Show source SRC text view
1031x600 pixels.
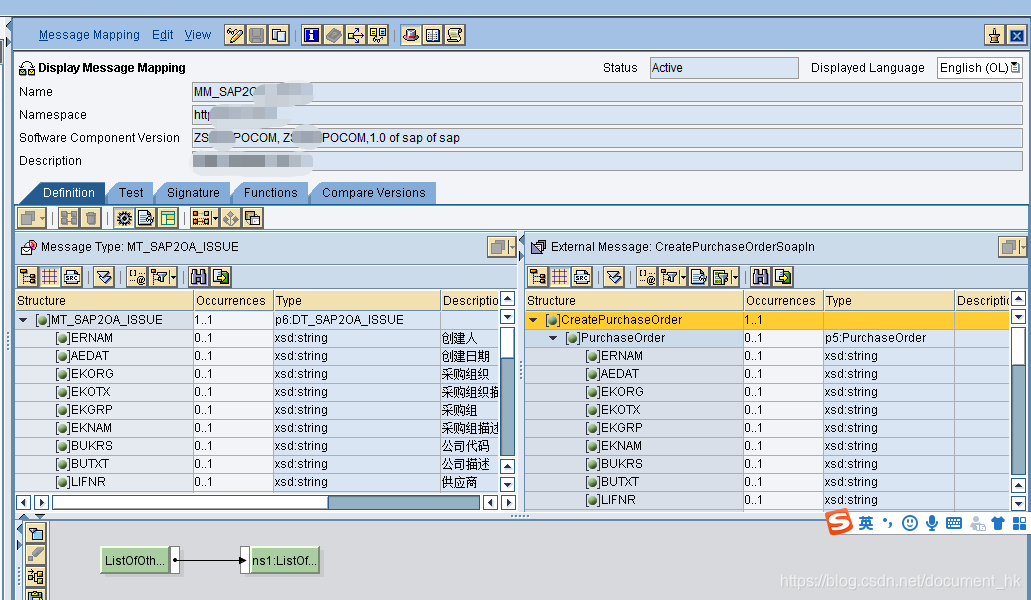(72, 277)
